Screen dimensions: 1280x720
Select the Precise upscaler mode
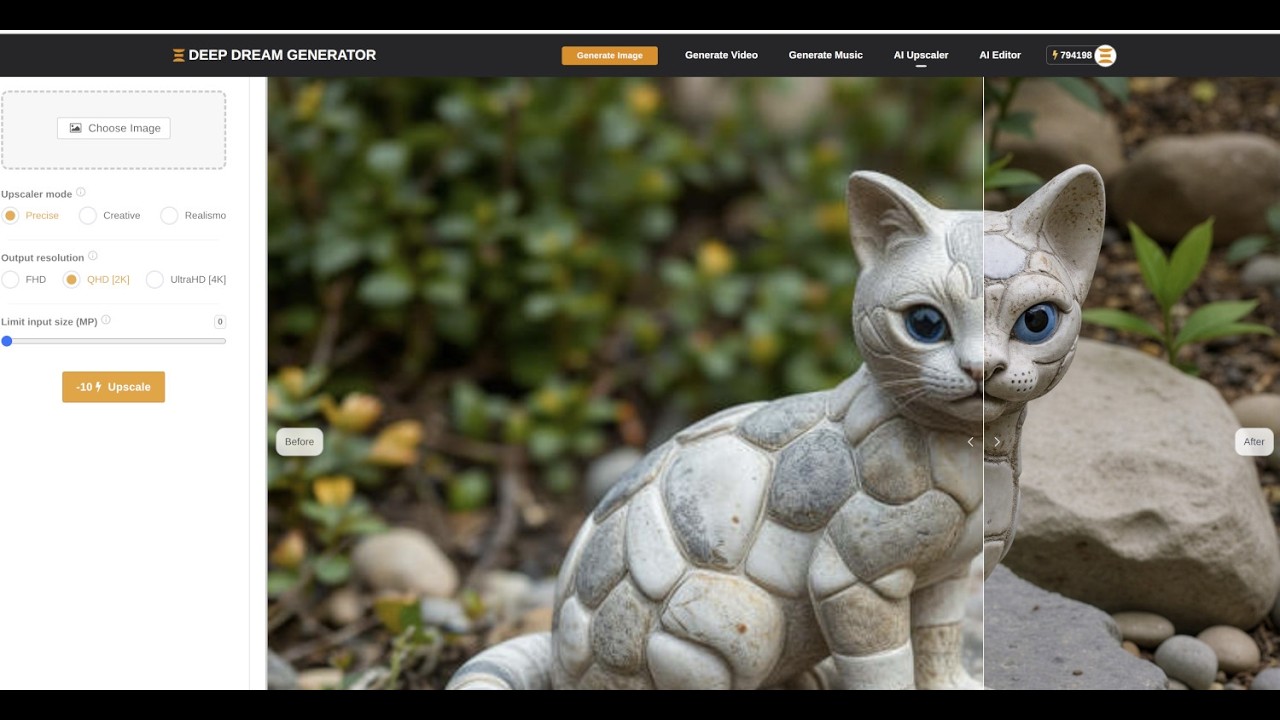[x=11, y=215]
